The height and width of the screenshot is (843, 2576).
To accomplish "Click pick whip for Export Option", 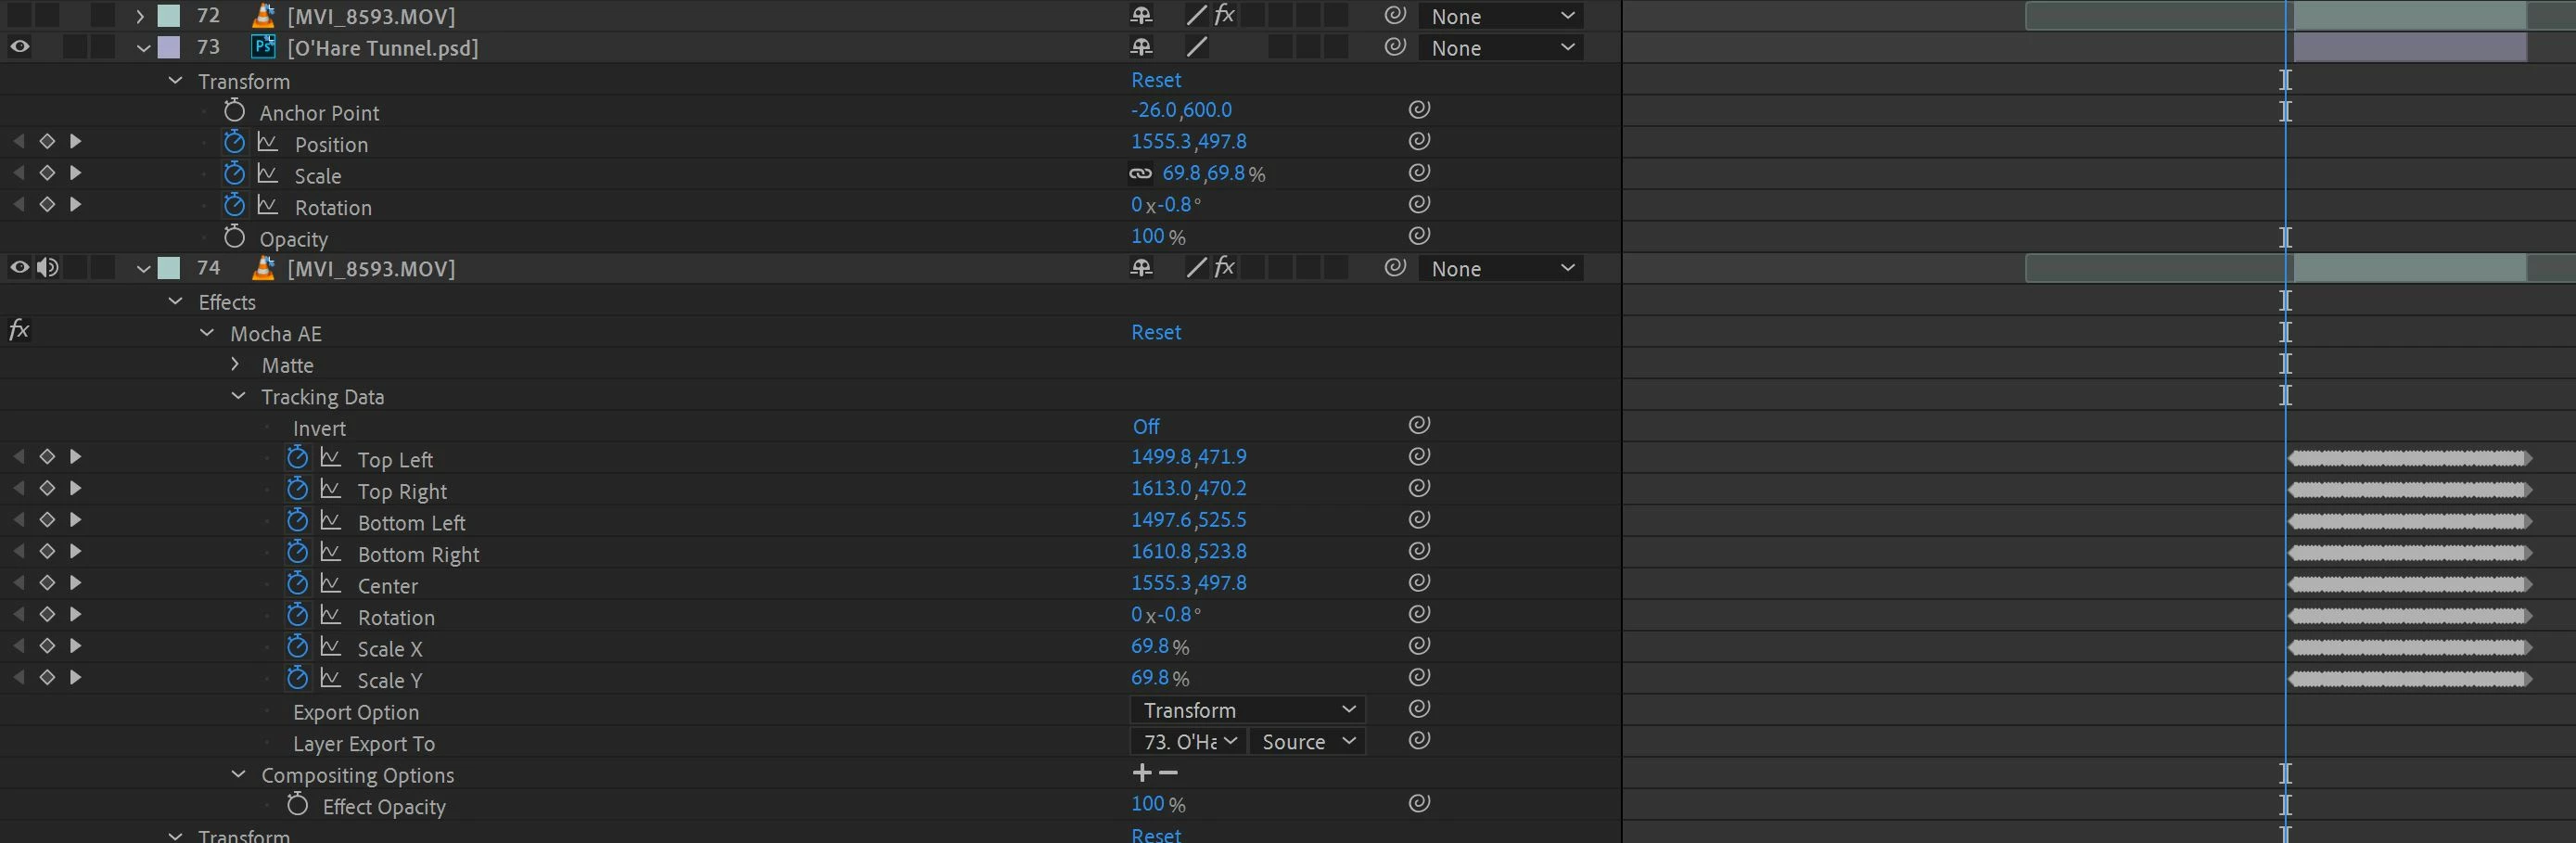I will 1419,708.
